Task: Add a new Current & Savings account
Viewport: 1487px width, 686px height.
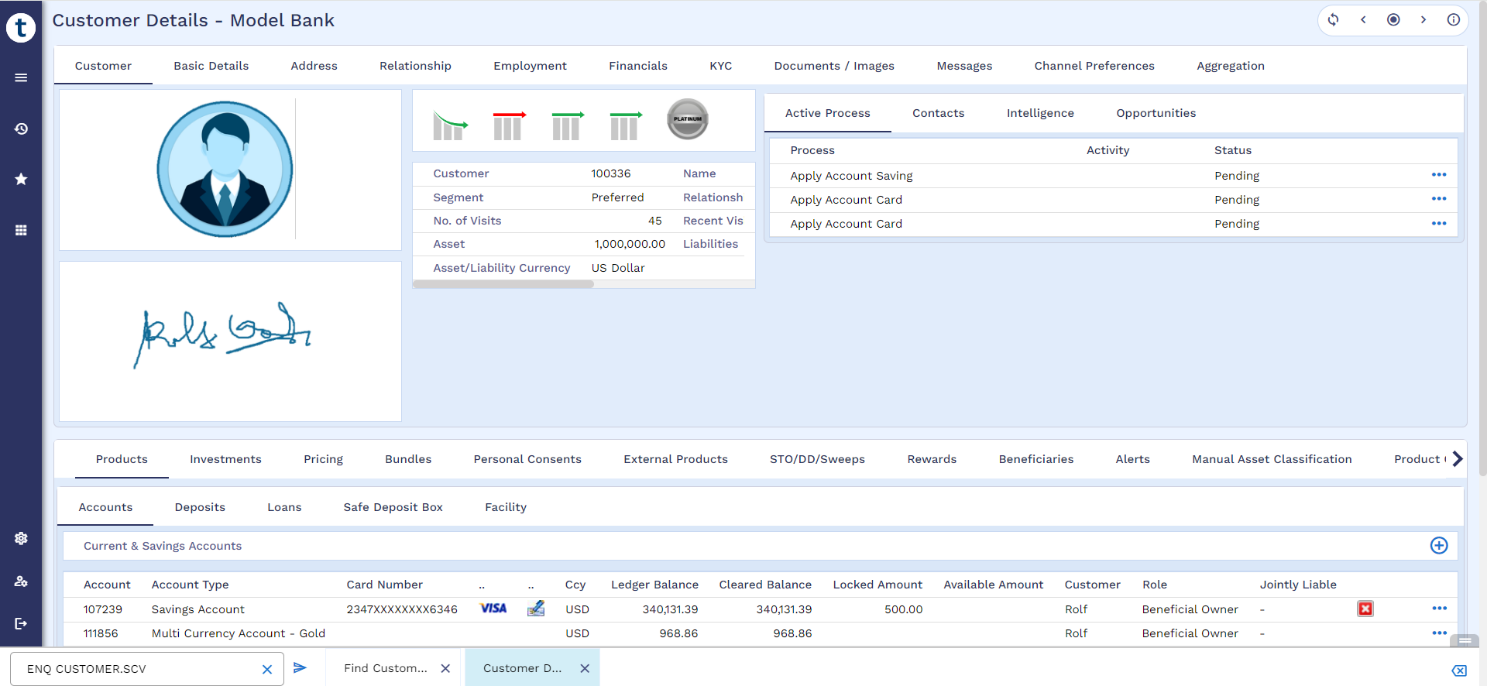Action: pos(1438,546)
